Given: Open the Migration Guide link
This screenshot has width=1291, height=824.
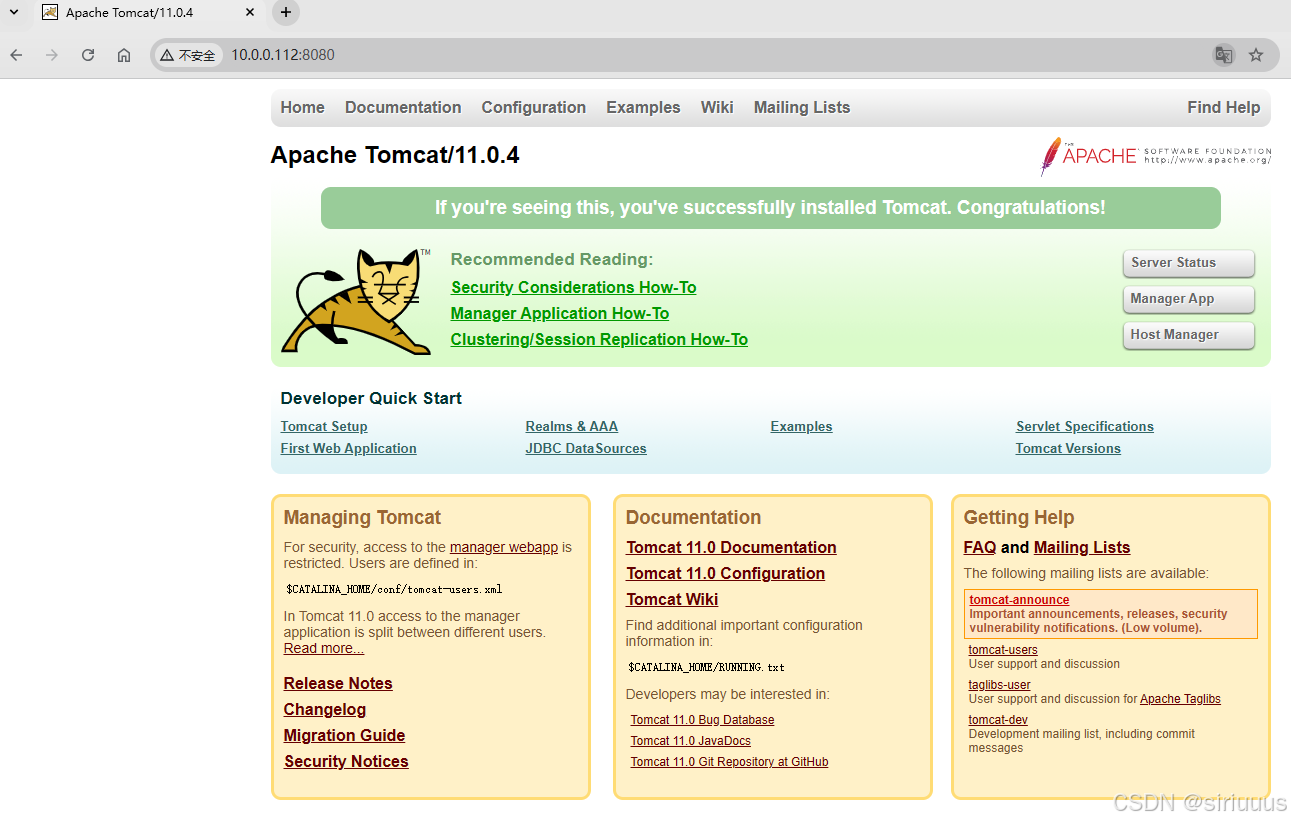Looking at the screenshot, I should point(344,735).
